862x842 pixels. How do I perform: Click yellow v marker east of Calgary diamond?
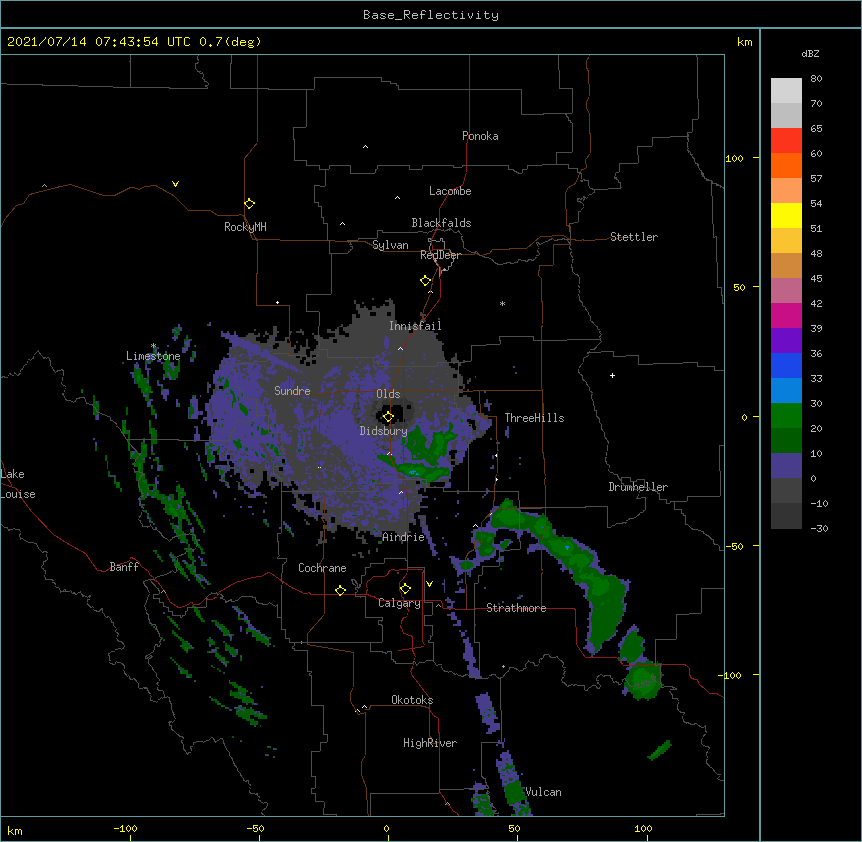429,584
